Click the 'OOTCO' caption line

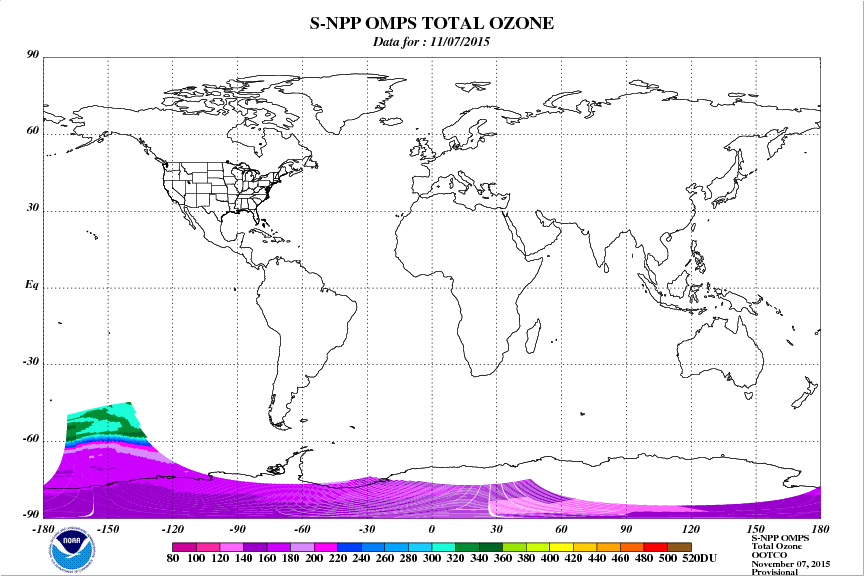[769, 555]
